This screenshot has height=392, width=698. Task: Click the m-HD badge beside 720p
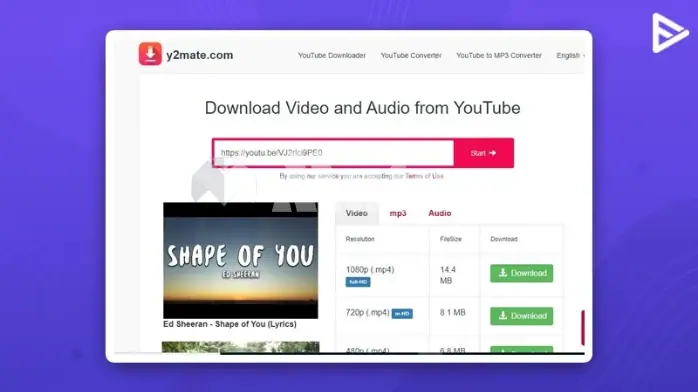coord(402,314)
